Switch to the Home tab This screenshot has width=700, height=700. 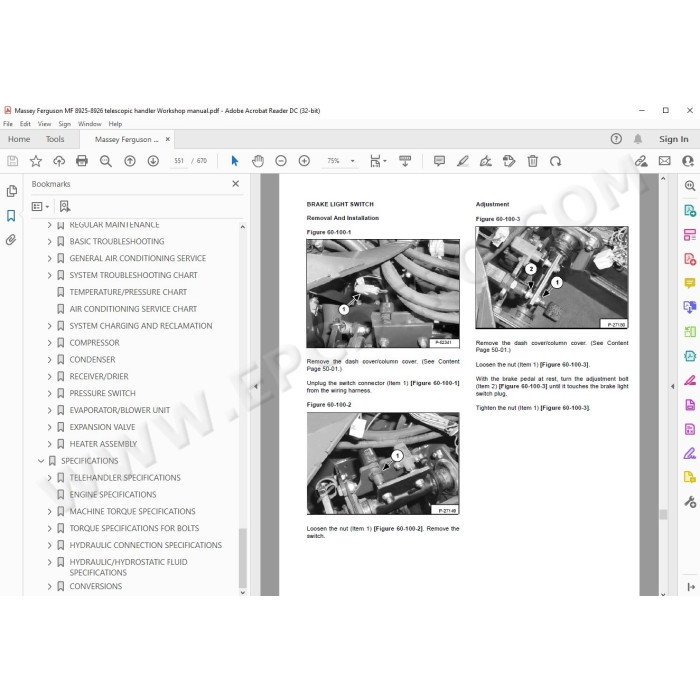19,139
